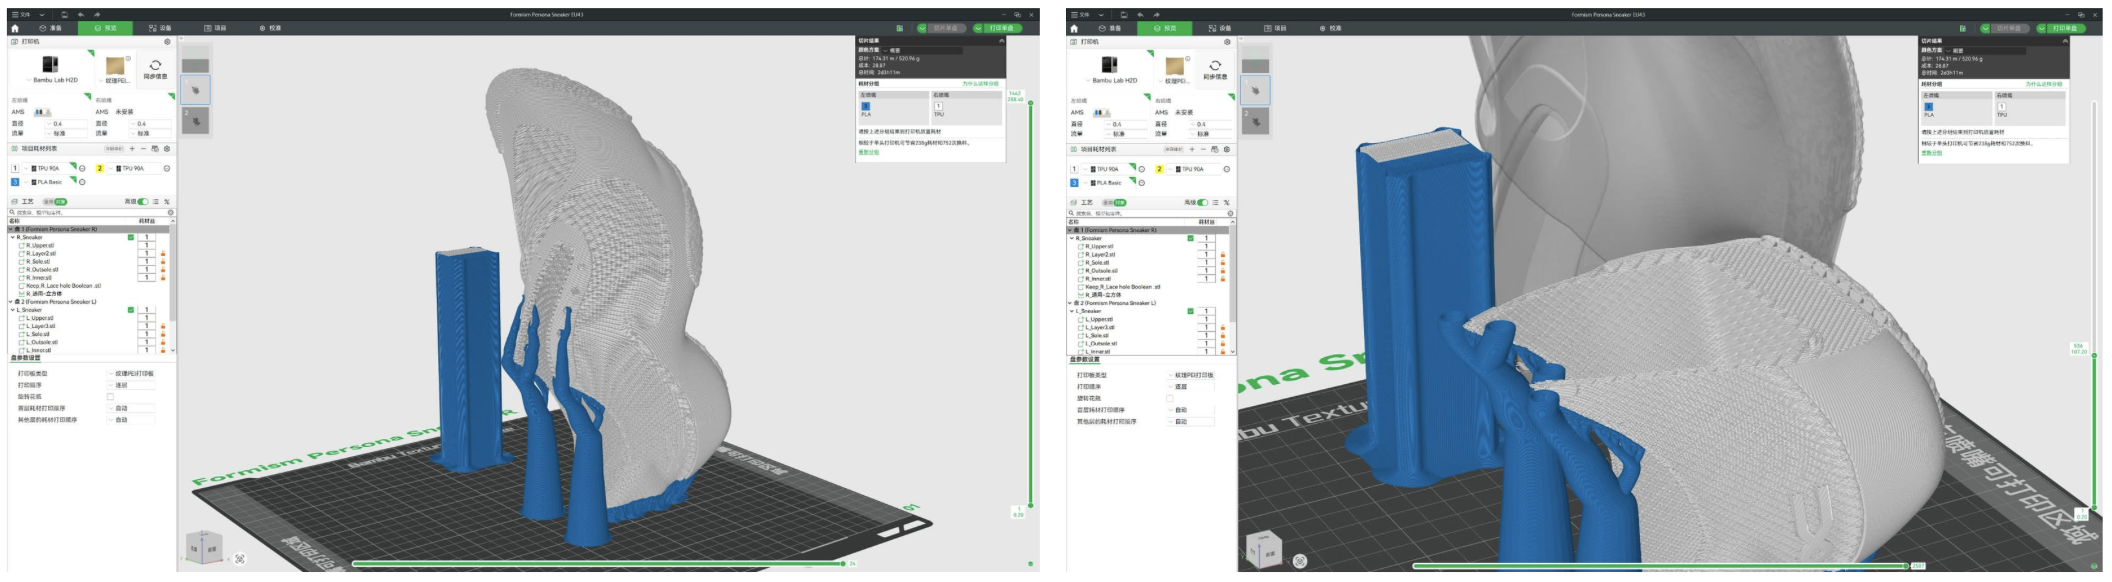
Task: Select plate 2 thumbnail in left window
Action: coord(196,121)
